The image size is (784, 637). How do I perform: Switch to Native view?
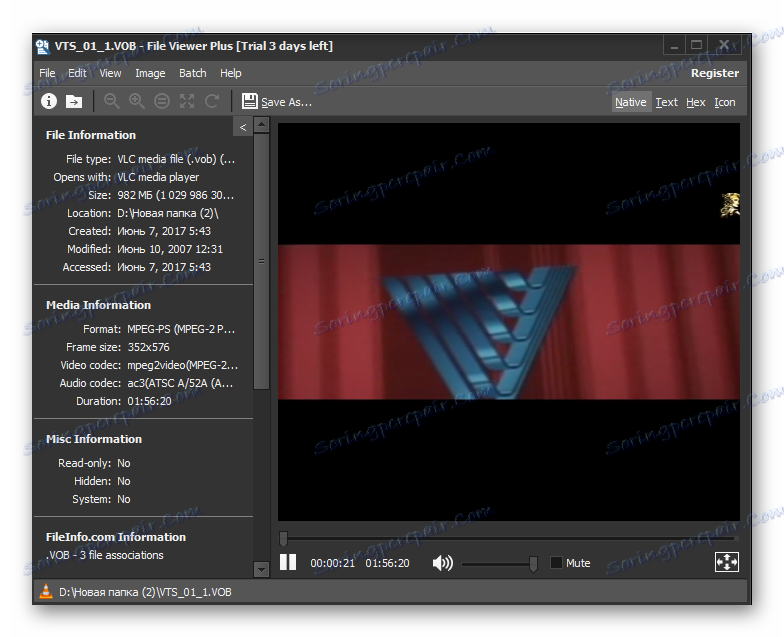click(630, 102)
